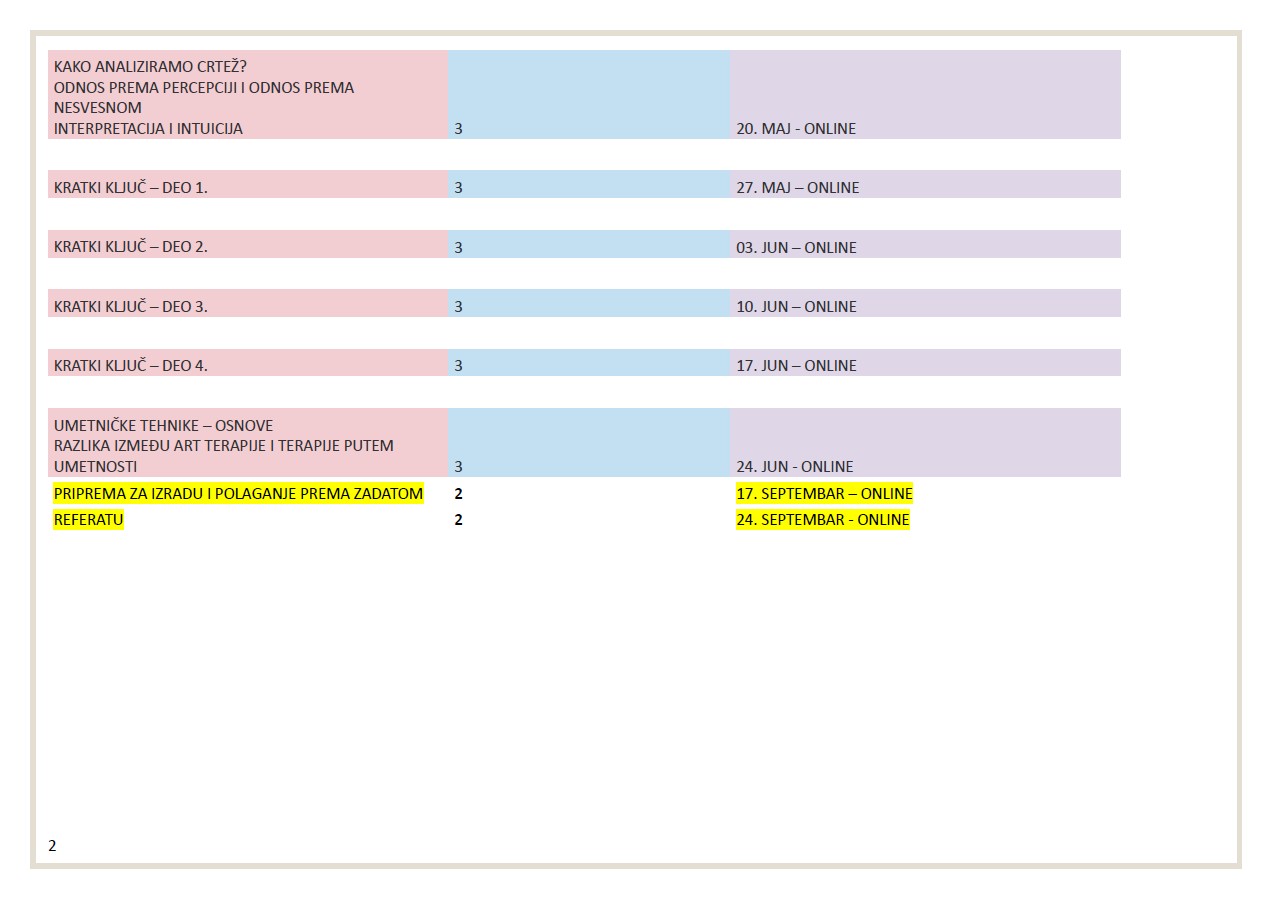This screenshot has width=1275, height=898.
Task: Click the 'INTERPRETACIJA I INTUICIJA' line
Action: [x=148, y=129]
